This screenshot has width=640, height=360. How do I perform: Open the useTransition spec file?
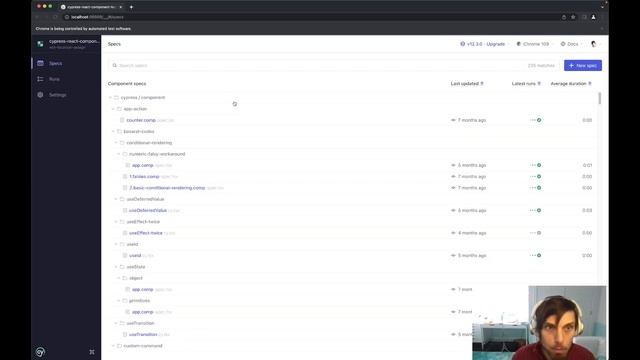pos(149,334)
